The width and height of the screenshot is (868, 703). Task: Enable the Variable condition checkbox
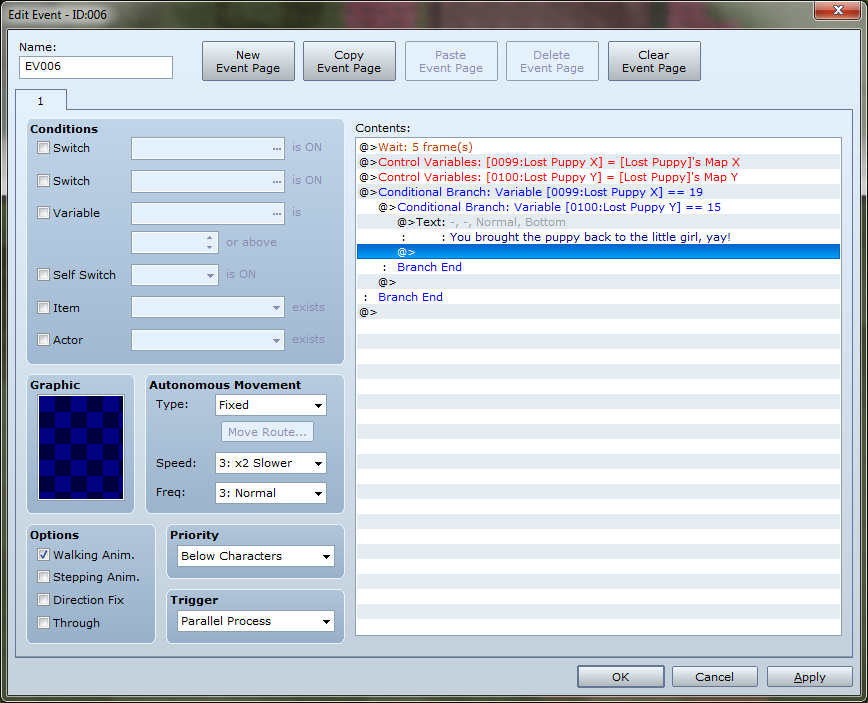point(43,213)
